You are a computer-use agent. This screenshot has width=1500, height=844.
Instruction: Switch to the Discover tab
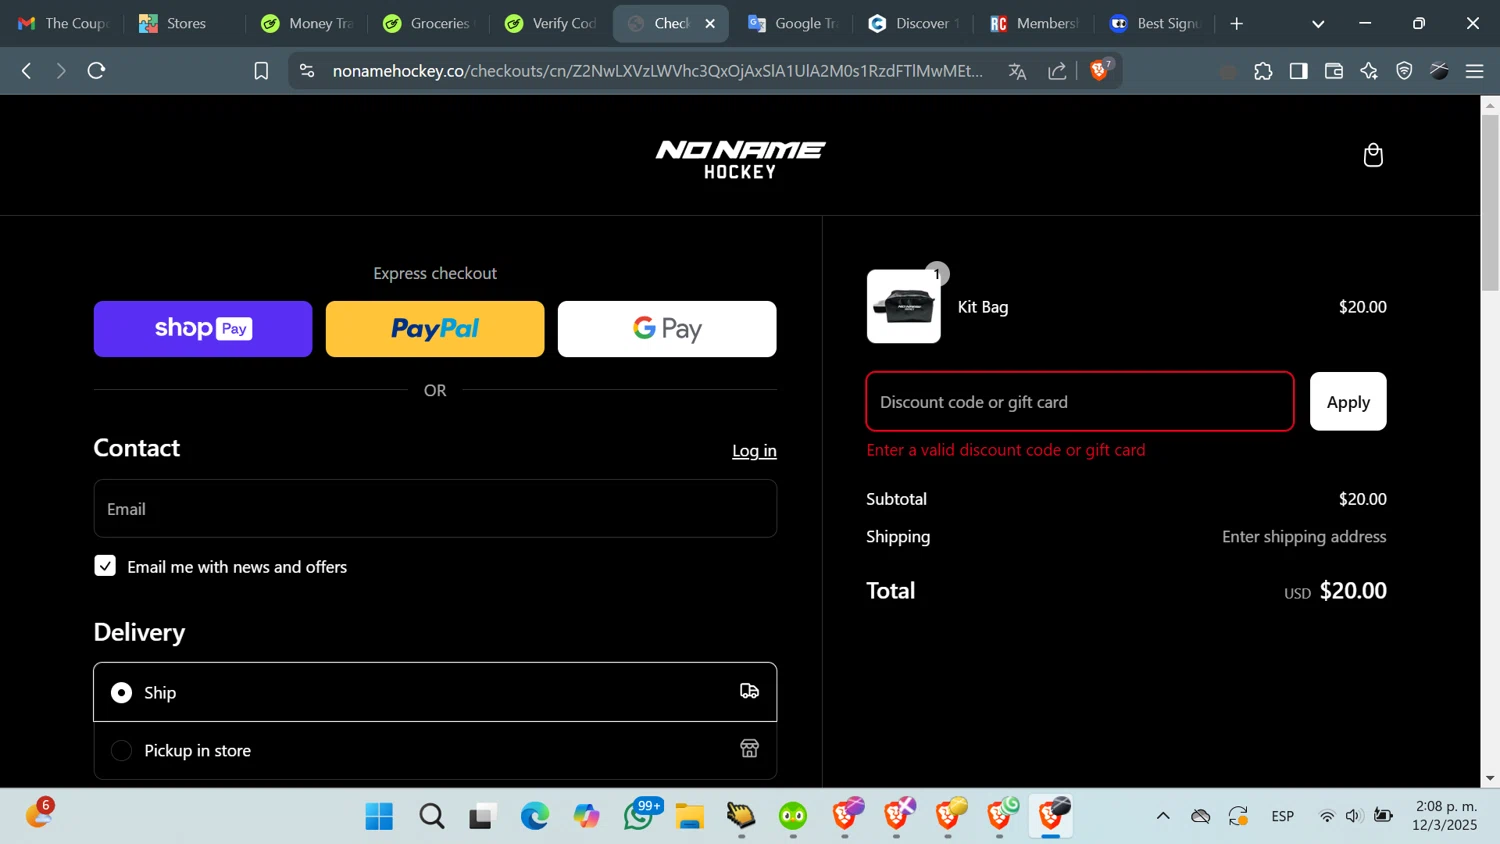pyautogui.click(x=914, y=23)
